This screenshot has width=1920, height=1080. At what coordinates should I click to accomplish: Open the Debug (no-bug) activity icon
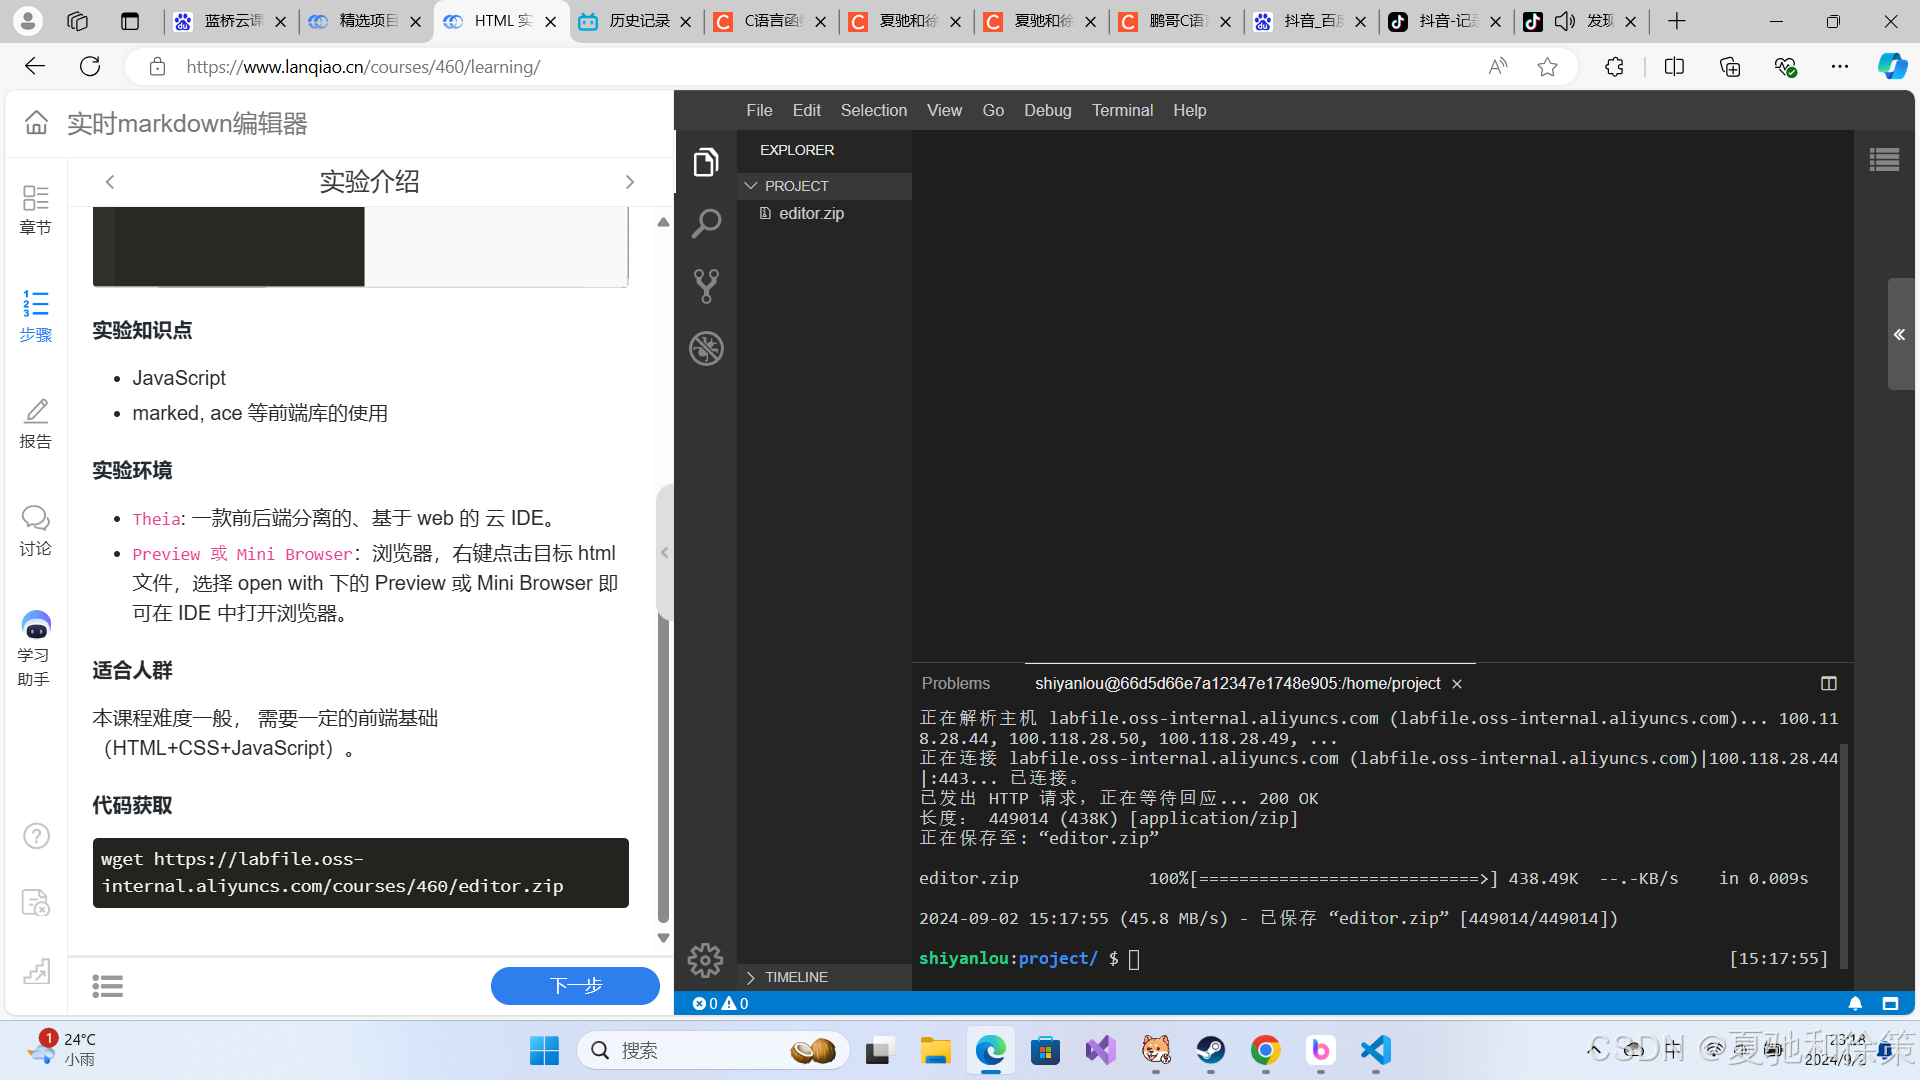(x=706, y=348)
